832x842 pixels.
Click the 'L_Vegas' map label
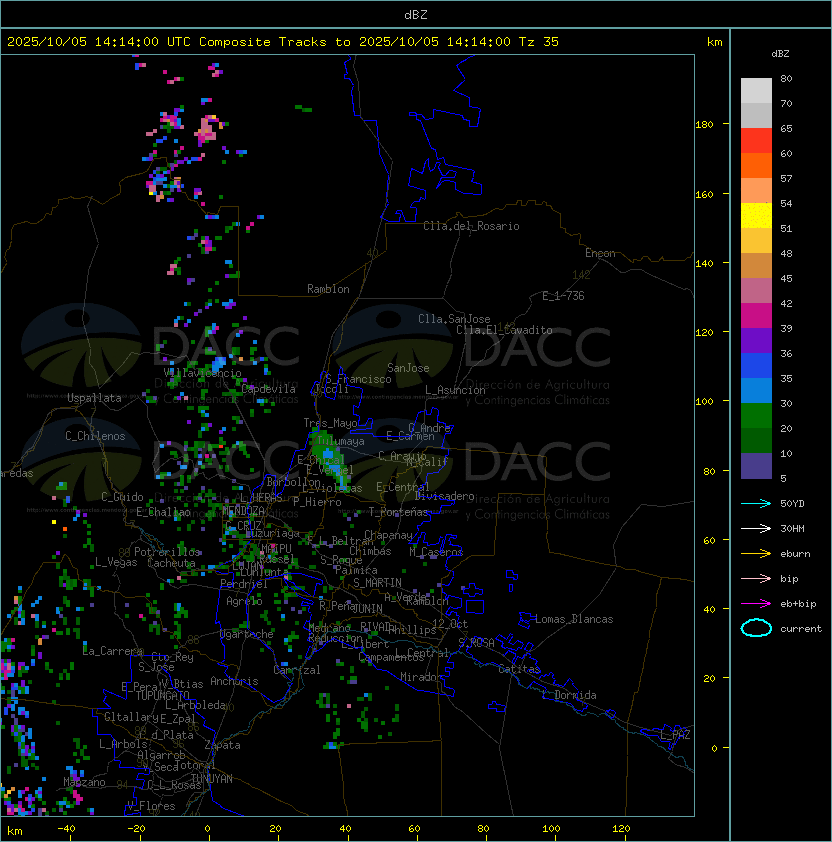(x=116, y=562)
